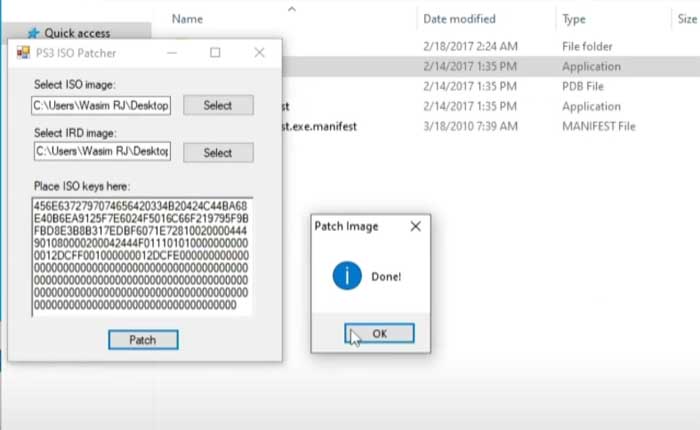Click the 3/18/2010 7:39 AM date cell
700x430 pixels.
(x=470, y=126)
